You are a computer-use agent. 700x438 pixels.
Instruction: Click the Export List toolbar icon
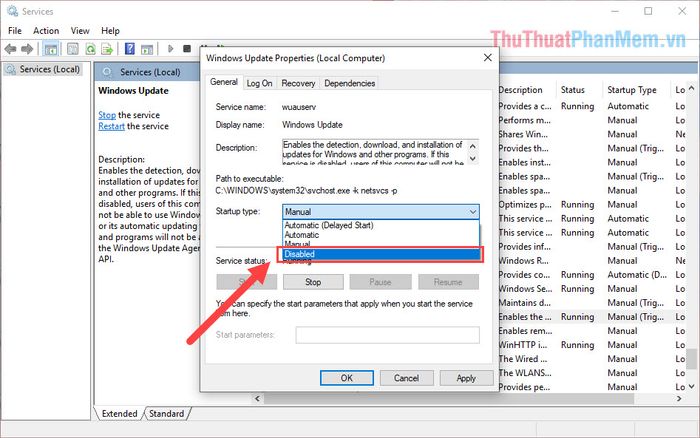[107, 49]
